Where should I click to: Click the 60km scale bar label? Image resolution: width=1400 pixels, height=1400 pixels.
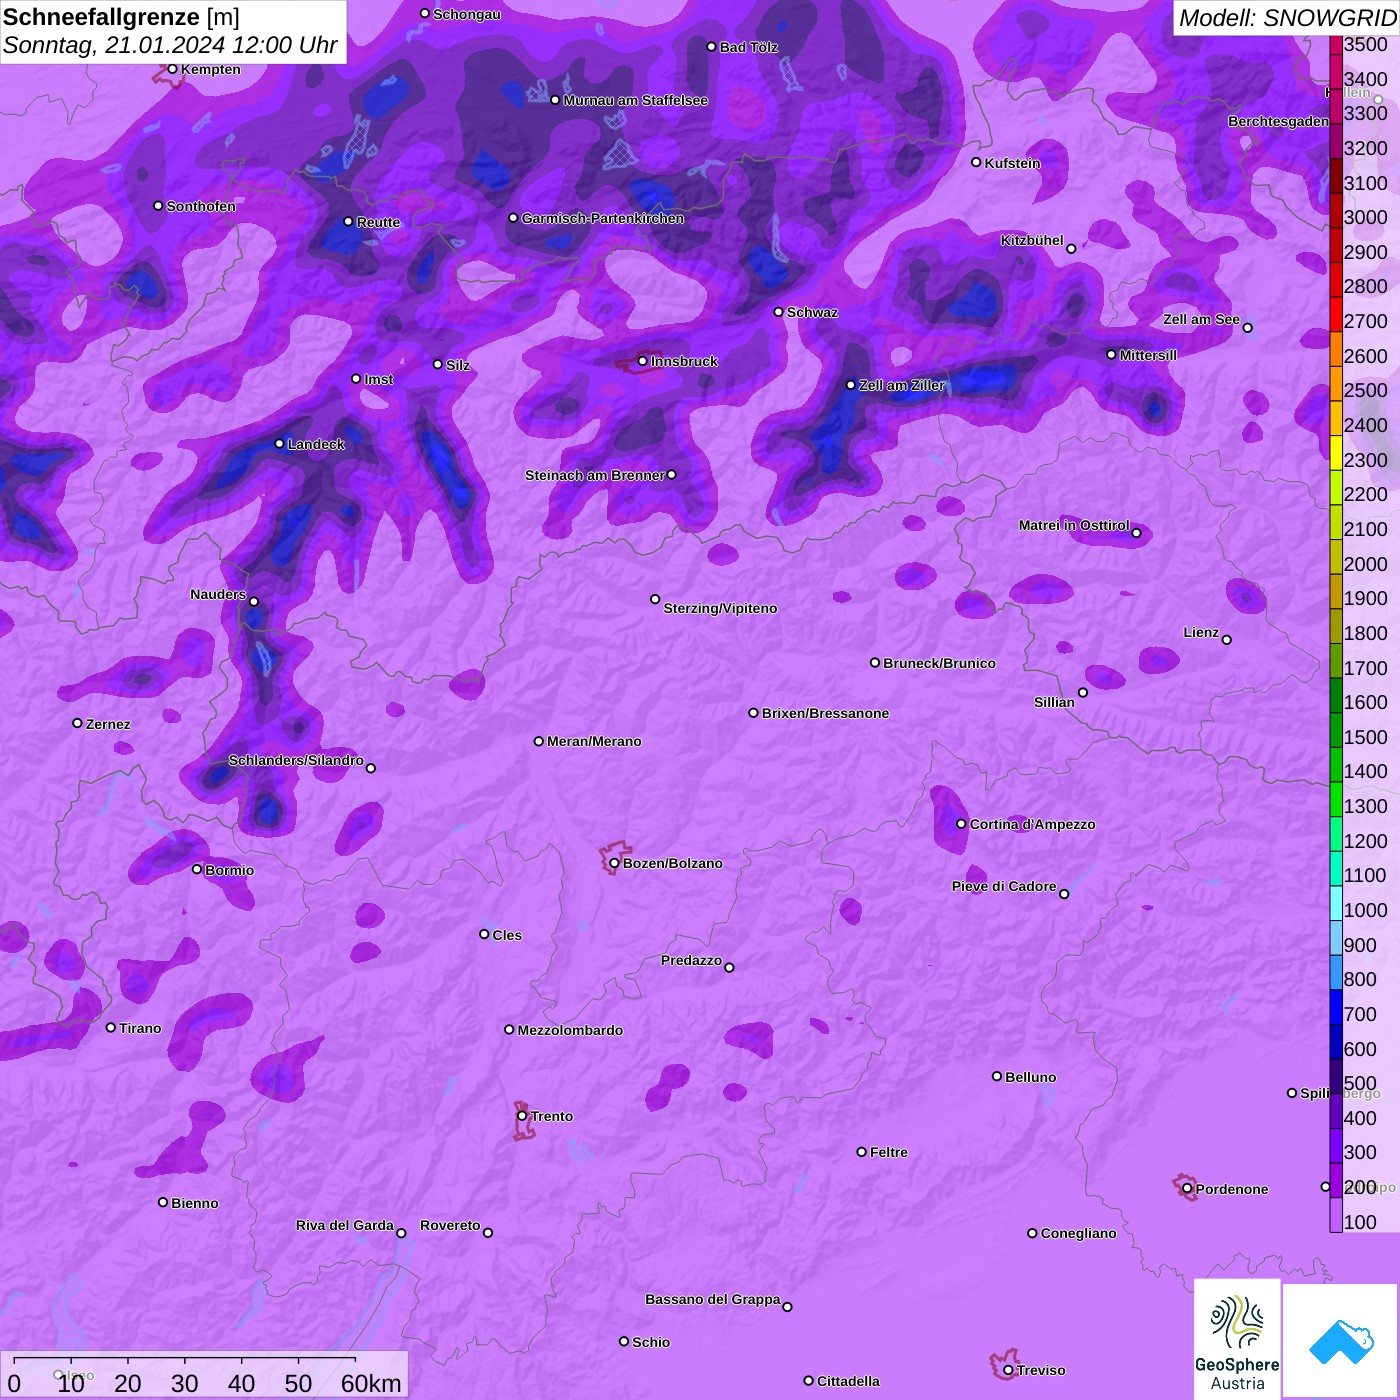tap(371, 1383)
